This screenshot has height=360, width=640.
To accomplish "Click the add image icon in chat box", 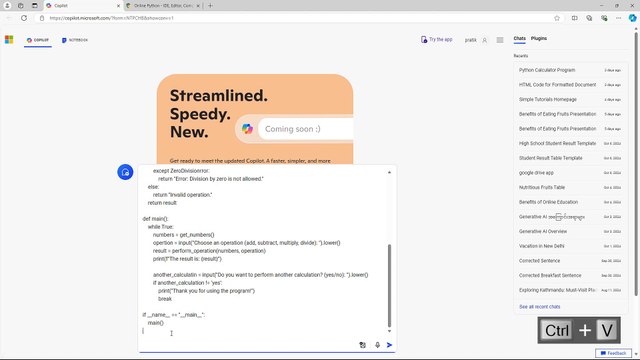I will tap(362, 345).
